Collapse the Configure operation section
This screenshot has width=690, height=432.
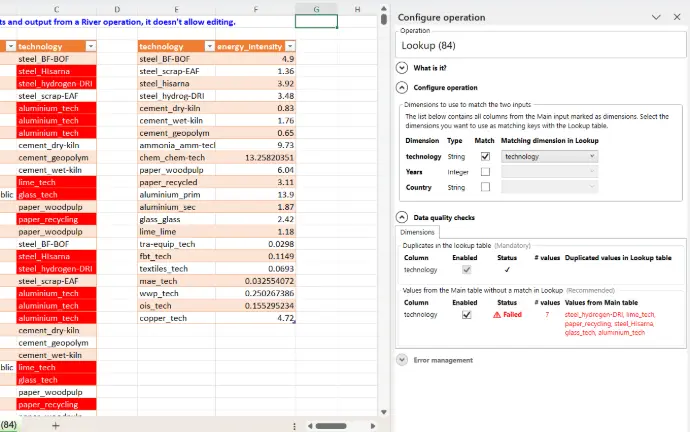(x=402, y=88)
